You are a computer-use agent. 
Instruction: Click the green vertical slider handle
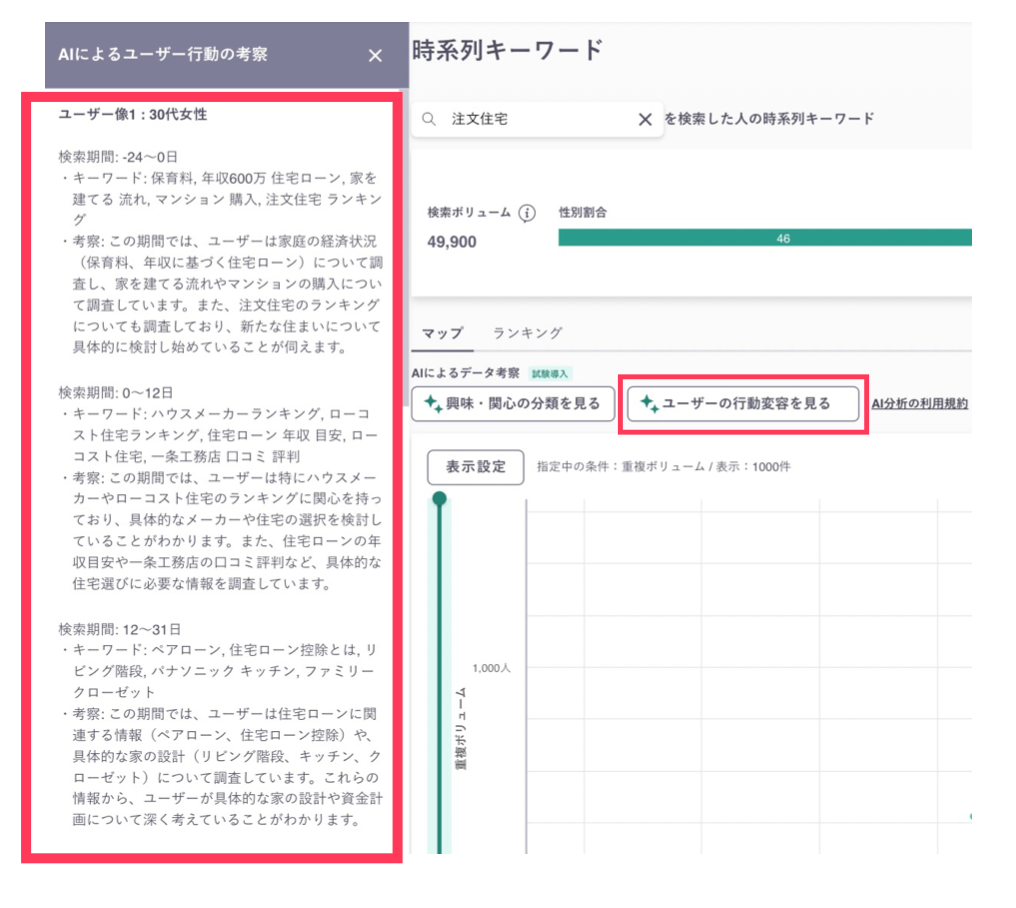(x=439, y=498)
